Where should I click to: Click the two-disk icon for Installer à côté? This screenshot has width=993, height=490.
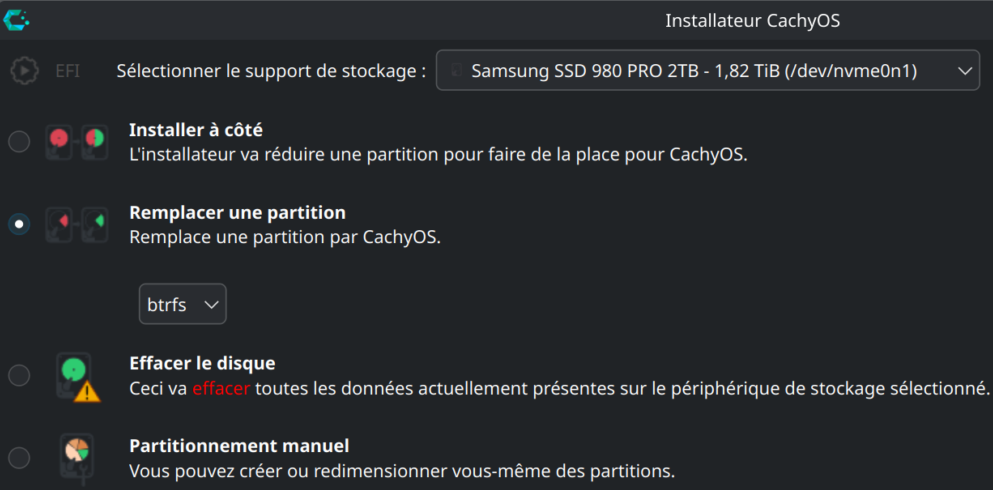click(x=76, y=141)
